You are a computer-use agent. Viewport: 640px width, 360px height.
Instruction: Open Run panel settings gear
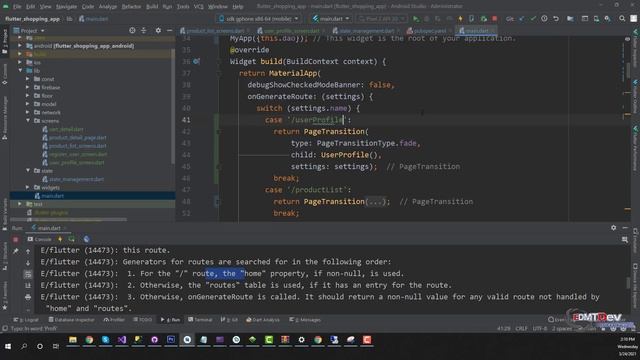[x=613, y=228]
